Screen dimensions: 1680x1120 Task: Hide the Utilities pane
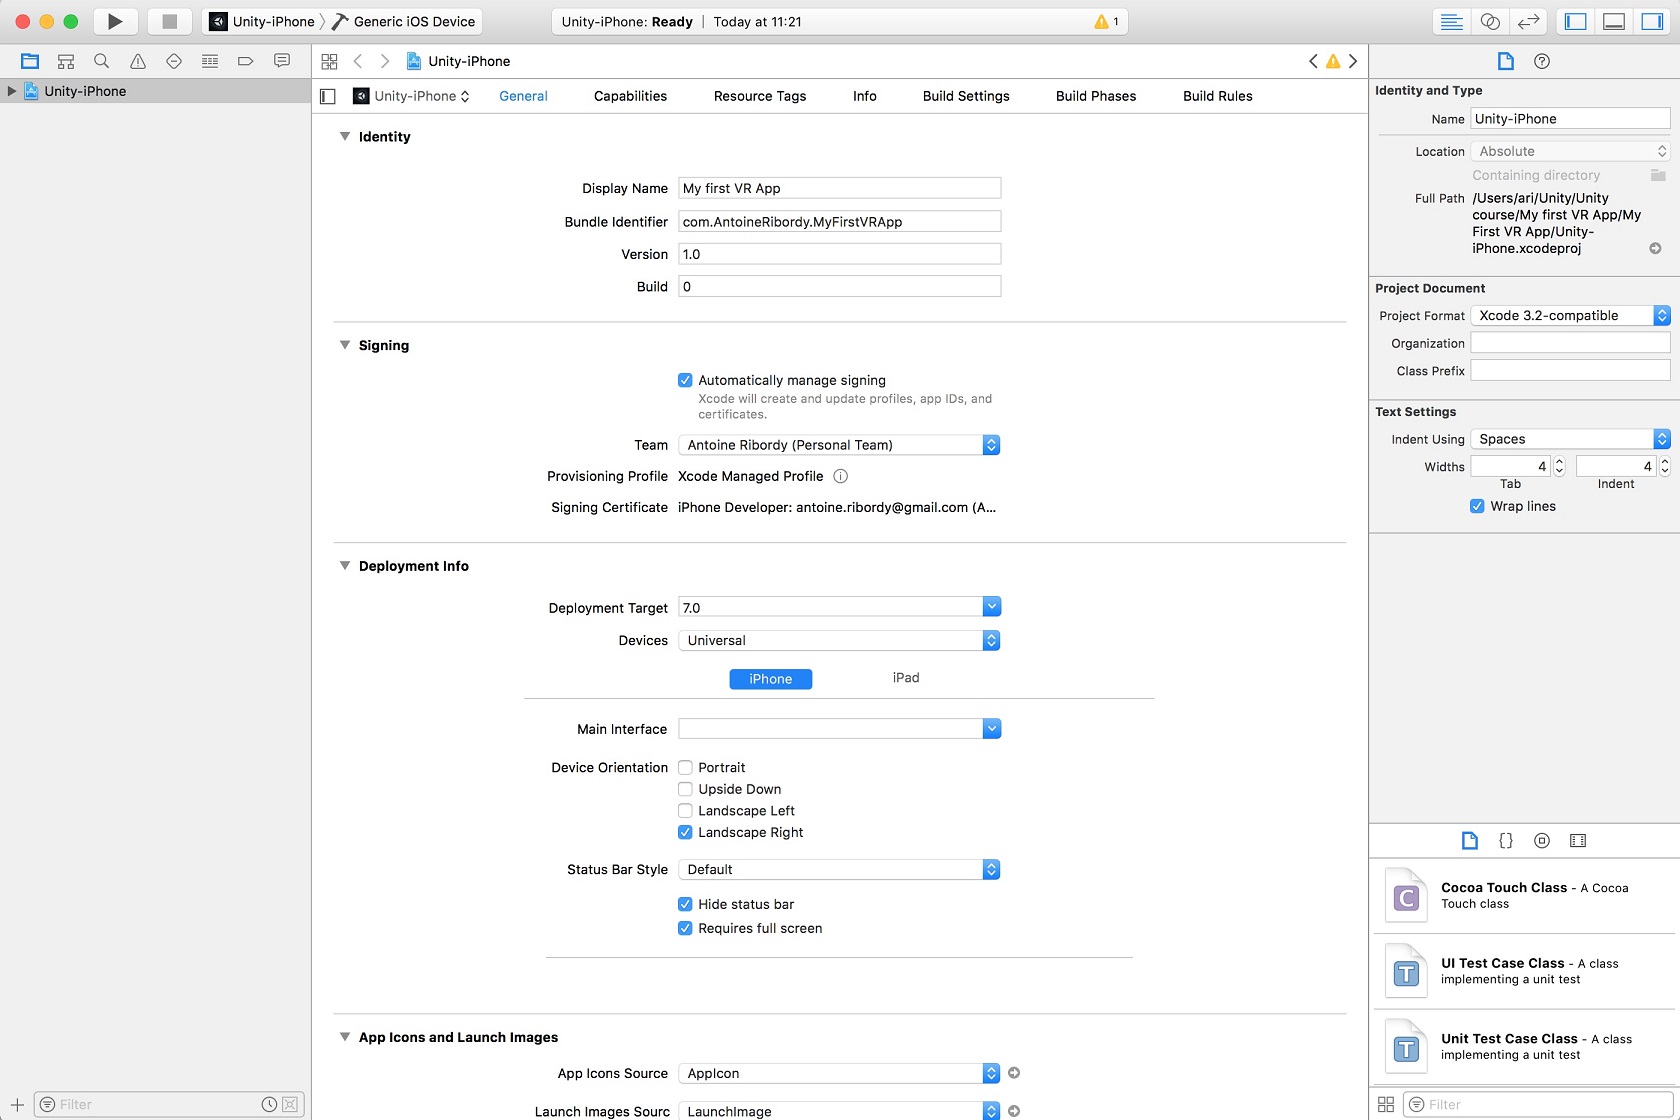1652,21
